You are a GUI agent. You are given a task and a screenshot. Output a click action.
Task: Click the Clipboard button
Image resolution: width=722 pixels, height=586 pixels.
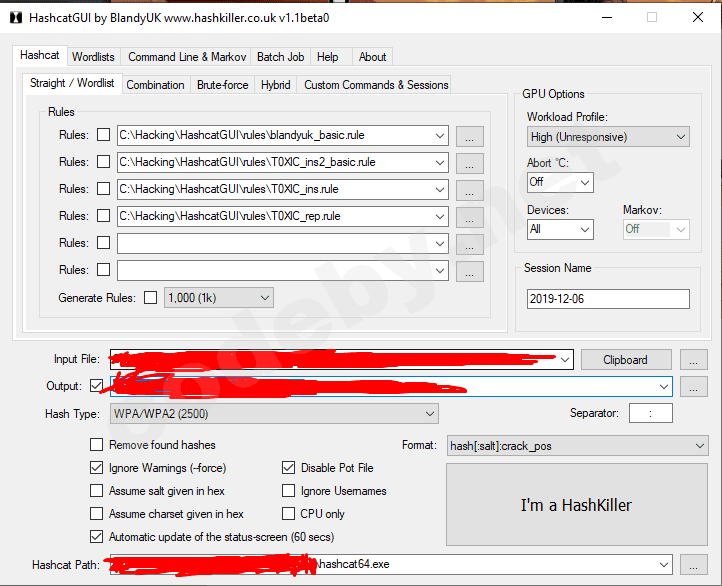[x=626, y=360]
